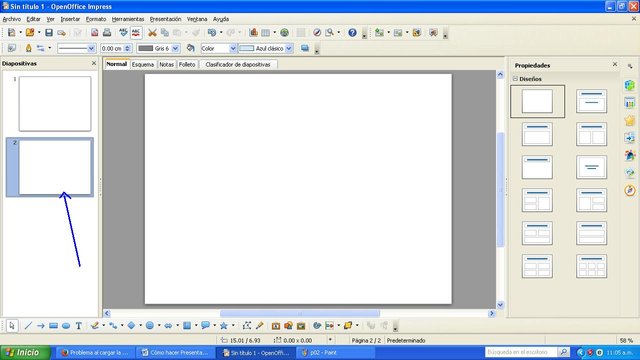Select the Text tool in drawing toolbar
Viewport: 640px width, 360px height.
pyautogui.click(x=78, y=326)
